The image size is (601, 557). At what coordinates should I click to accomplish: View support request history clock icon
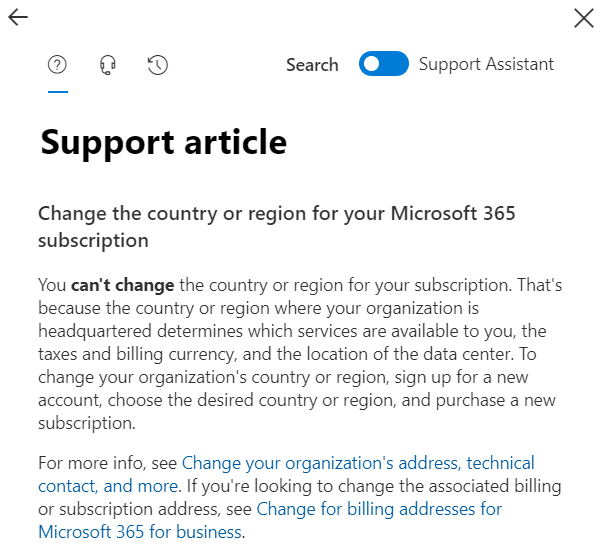tap(158, 64)
